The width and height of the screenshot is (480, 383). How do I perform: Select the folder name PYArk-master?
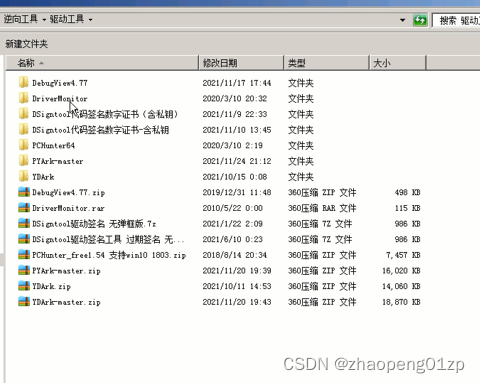coord(58,161)
